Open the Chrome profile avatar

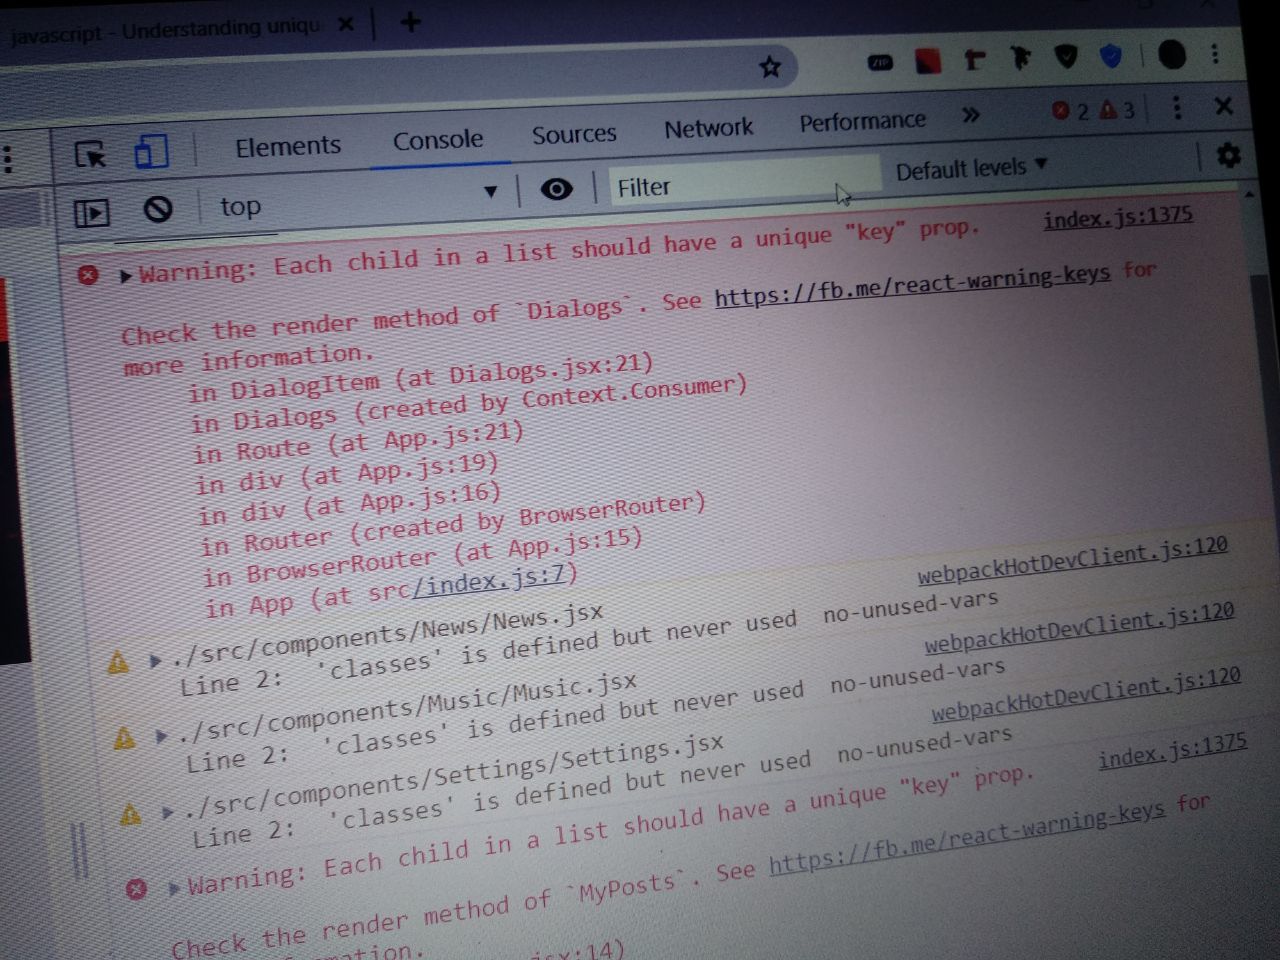[1171, 54]
